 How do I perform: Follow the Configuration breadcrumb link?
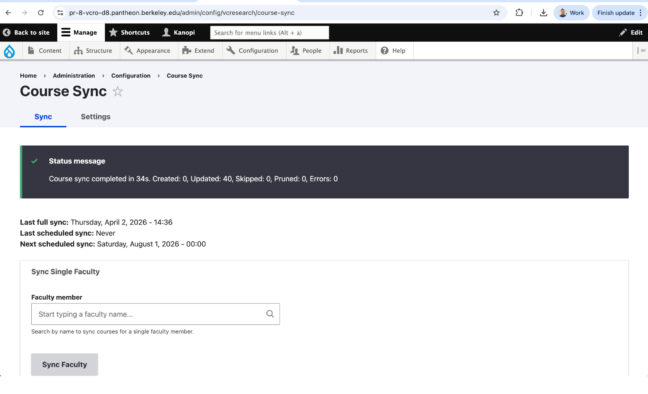[131, 76]
